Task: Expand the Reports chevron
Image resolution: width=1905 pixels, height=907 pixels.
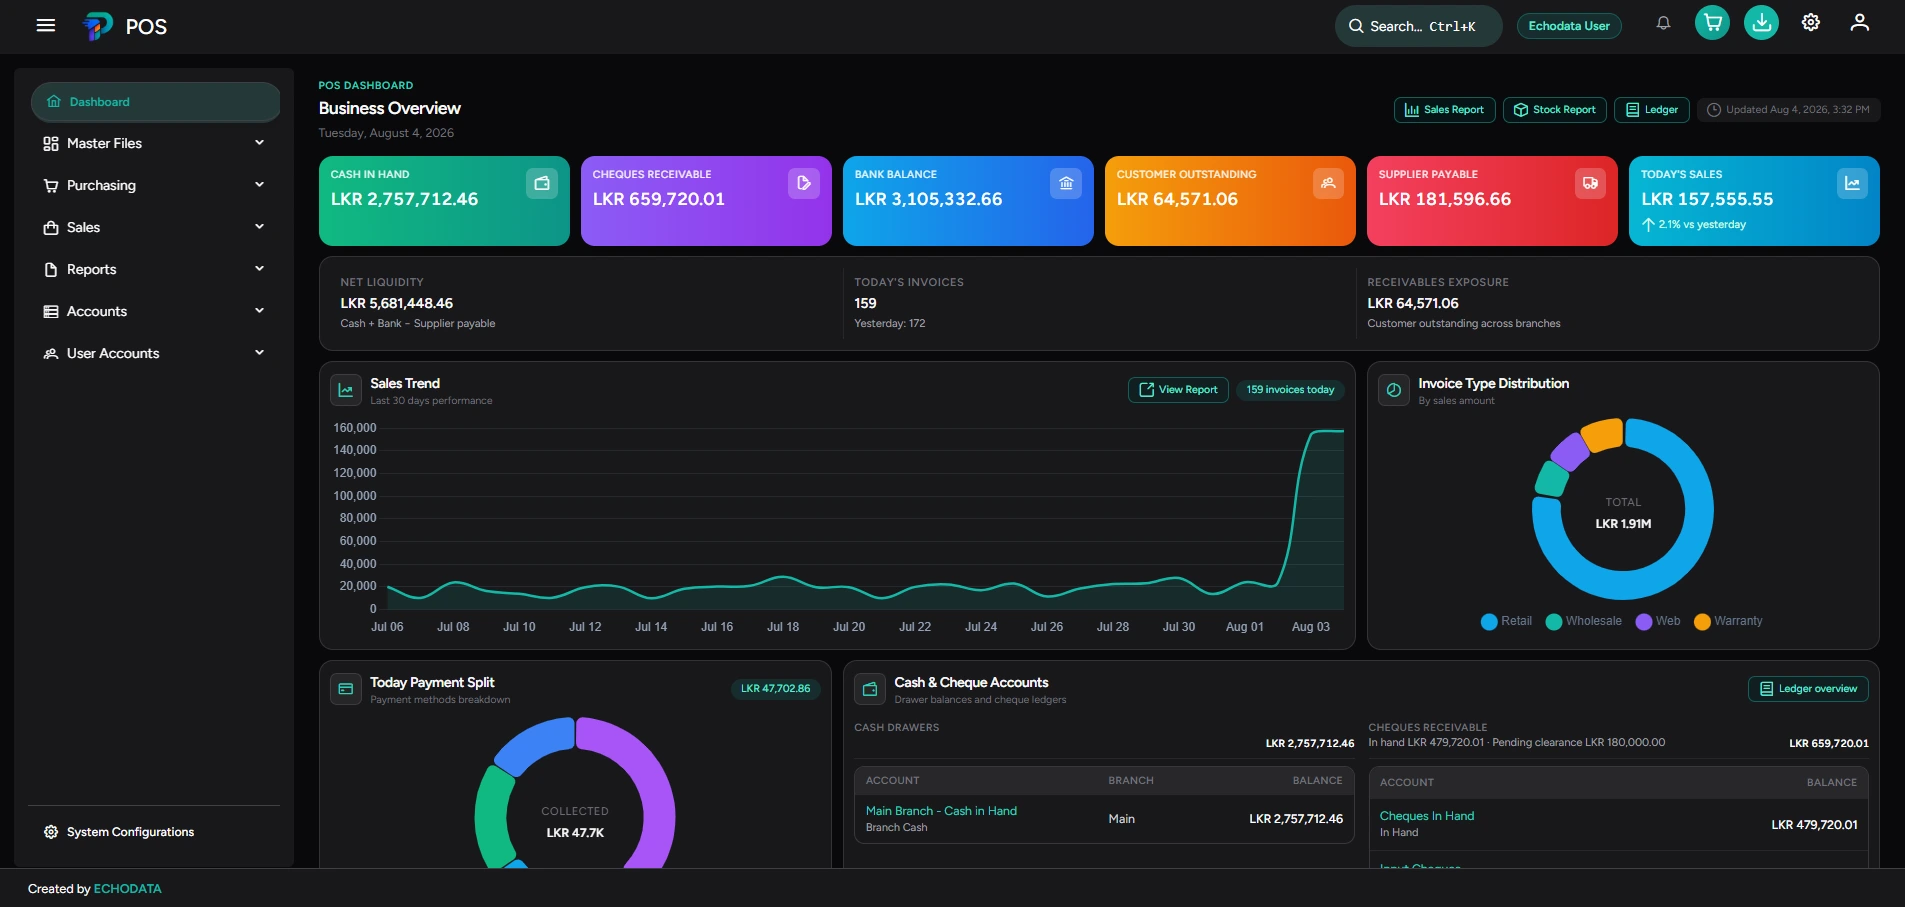Action: coord(260,269)
